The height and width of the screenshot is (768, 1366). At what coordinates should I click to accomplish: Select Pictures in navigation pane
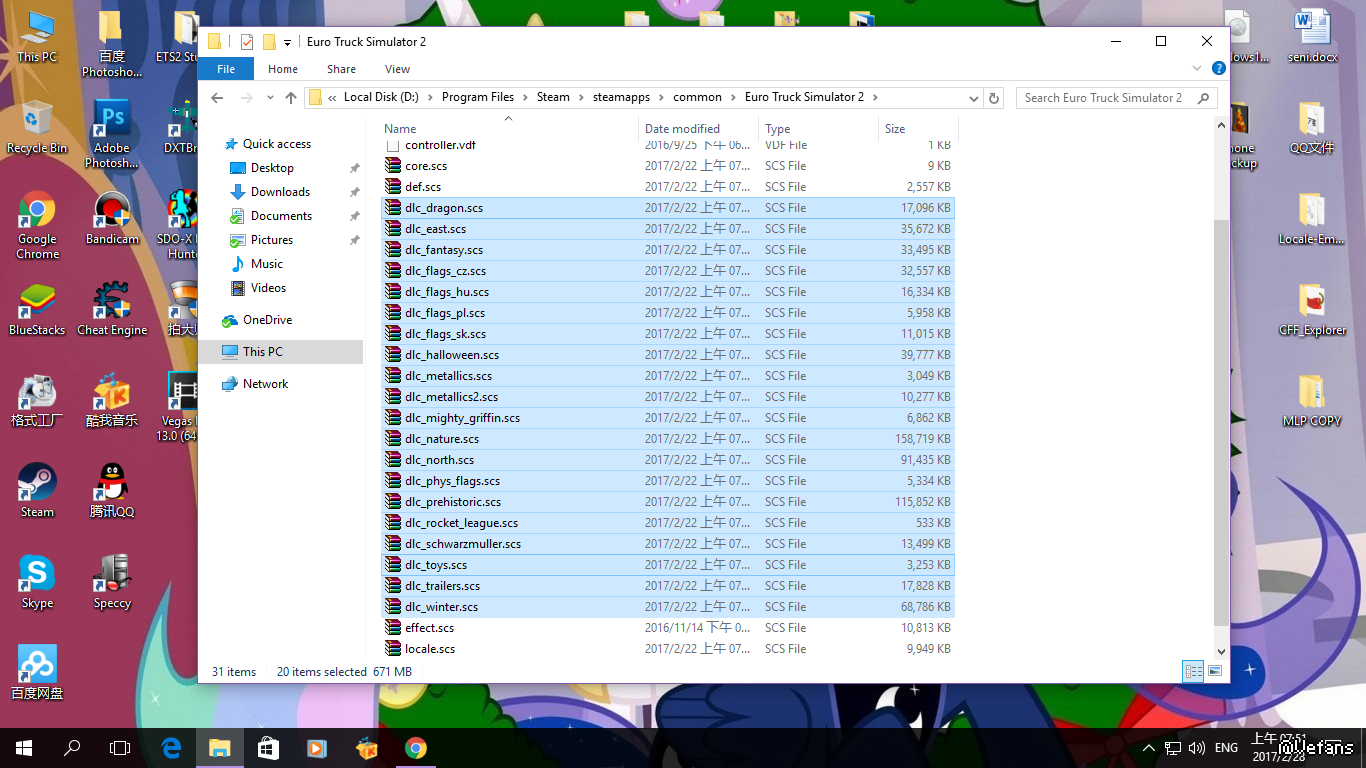point(272,240)
